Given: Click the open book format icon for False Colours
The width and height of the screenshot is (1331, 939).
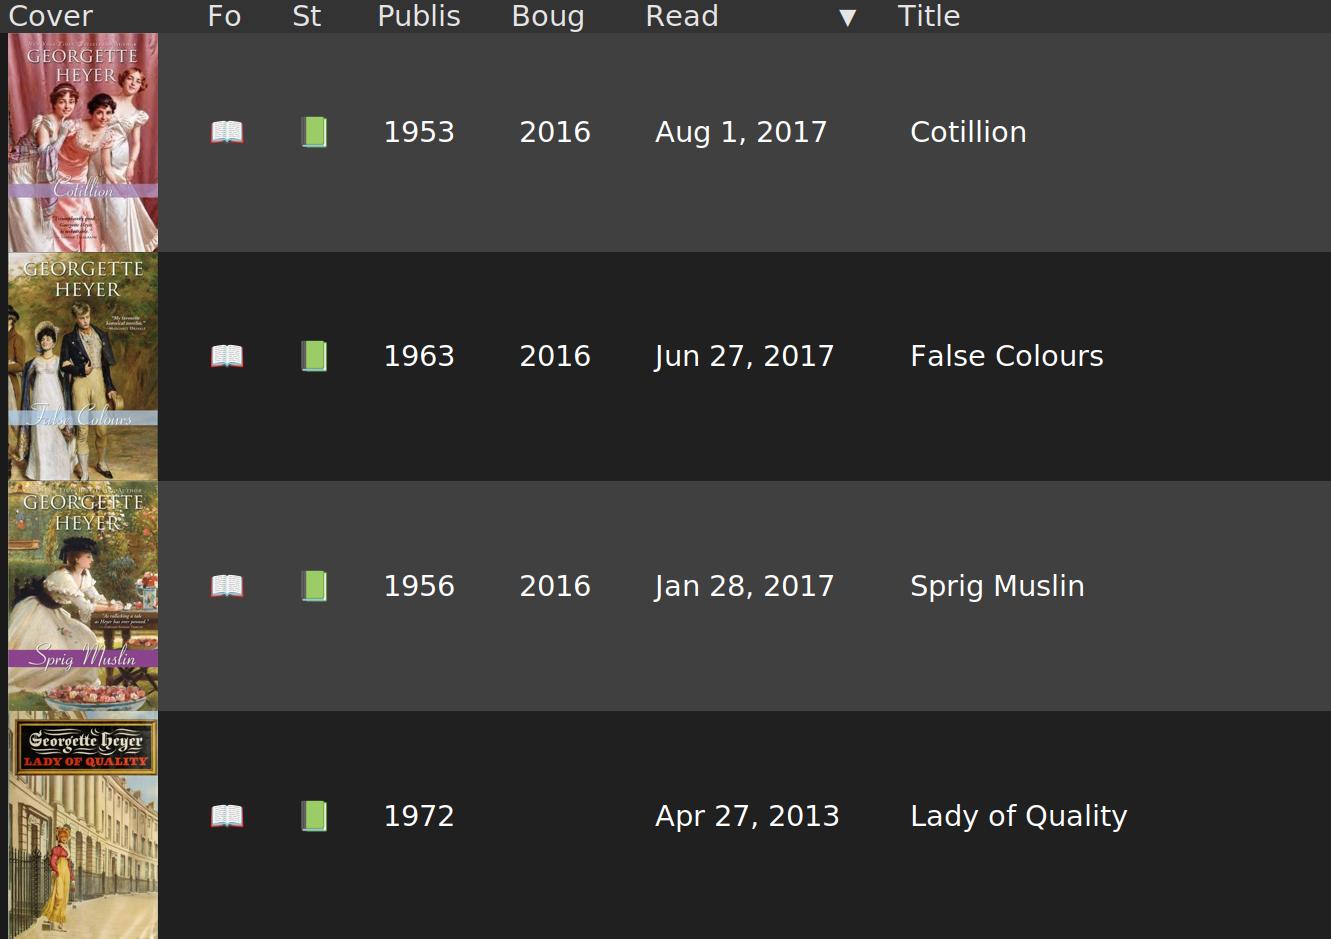Looking at the screenshot, I should click(x=227, y=356).
